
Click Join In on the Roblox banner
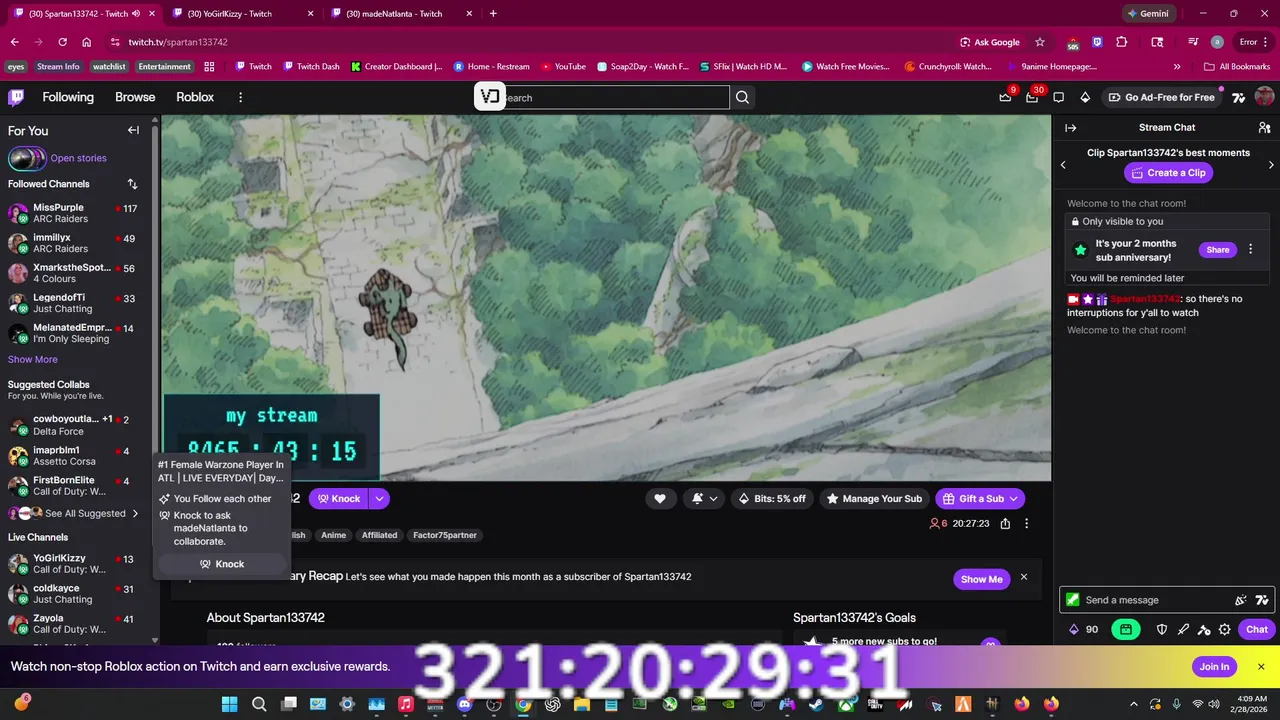point(1214,667)
